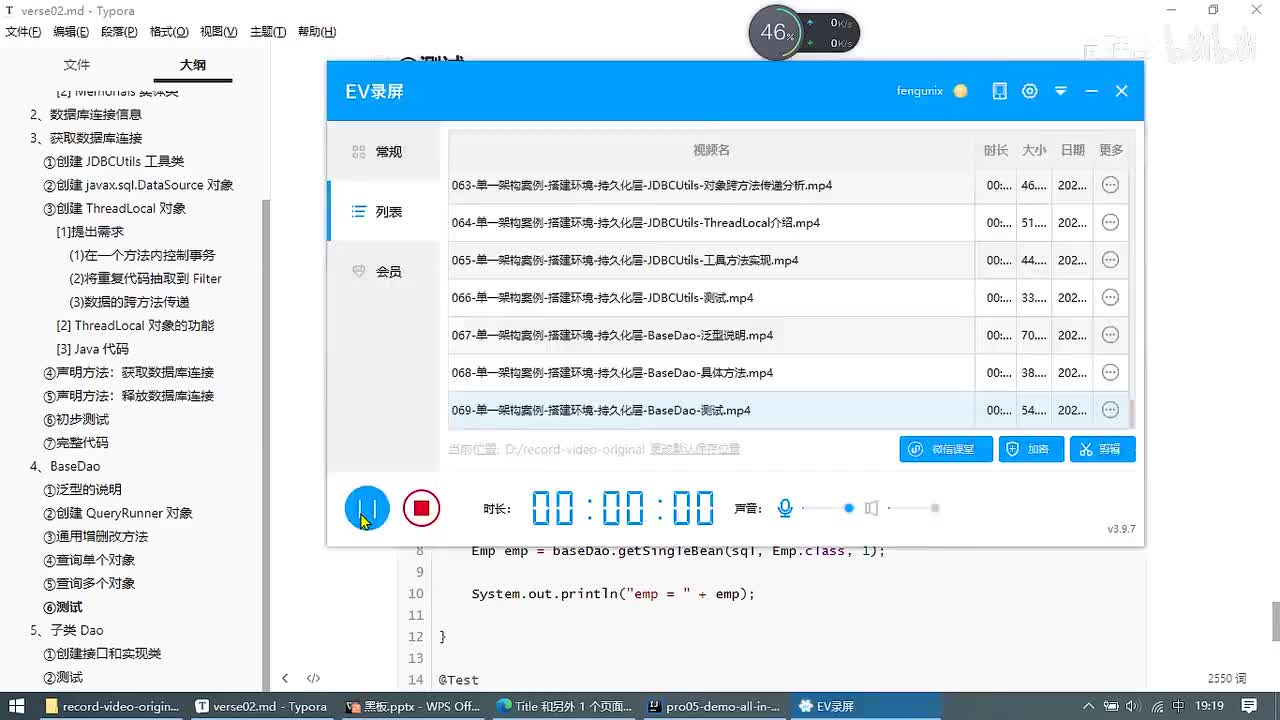The image size is (1280, 720).
Task: Pause recording with the blue pause button
Action: pos(367,508)
